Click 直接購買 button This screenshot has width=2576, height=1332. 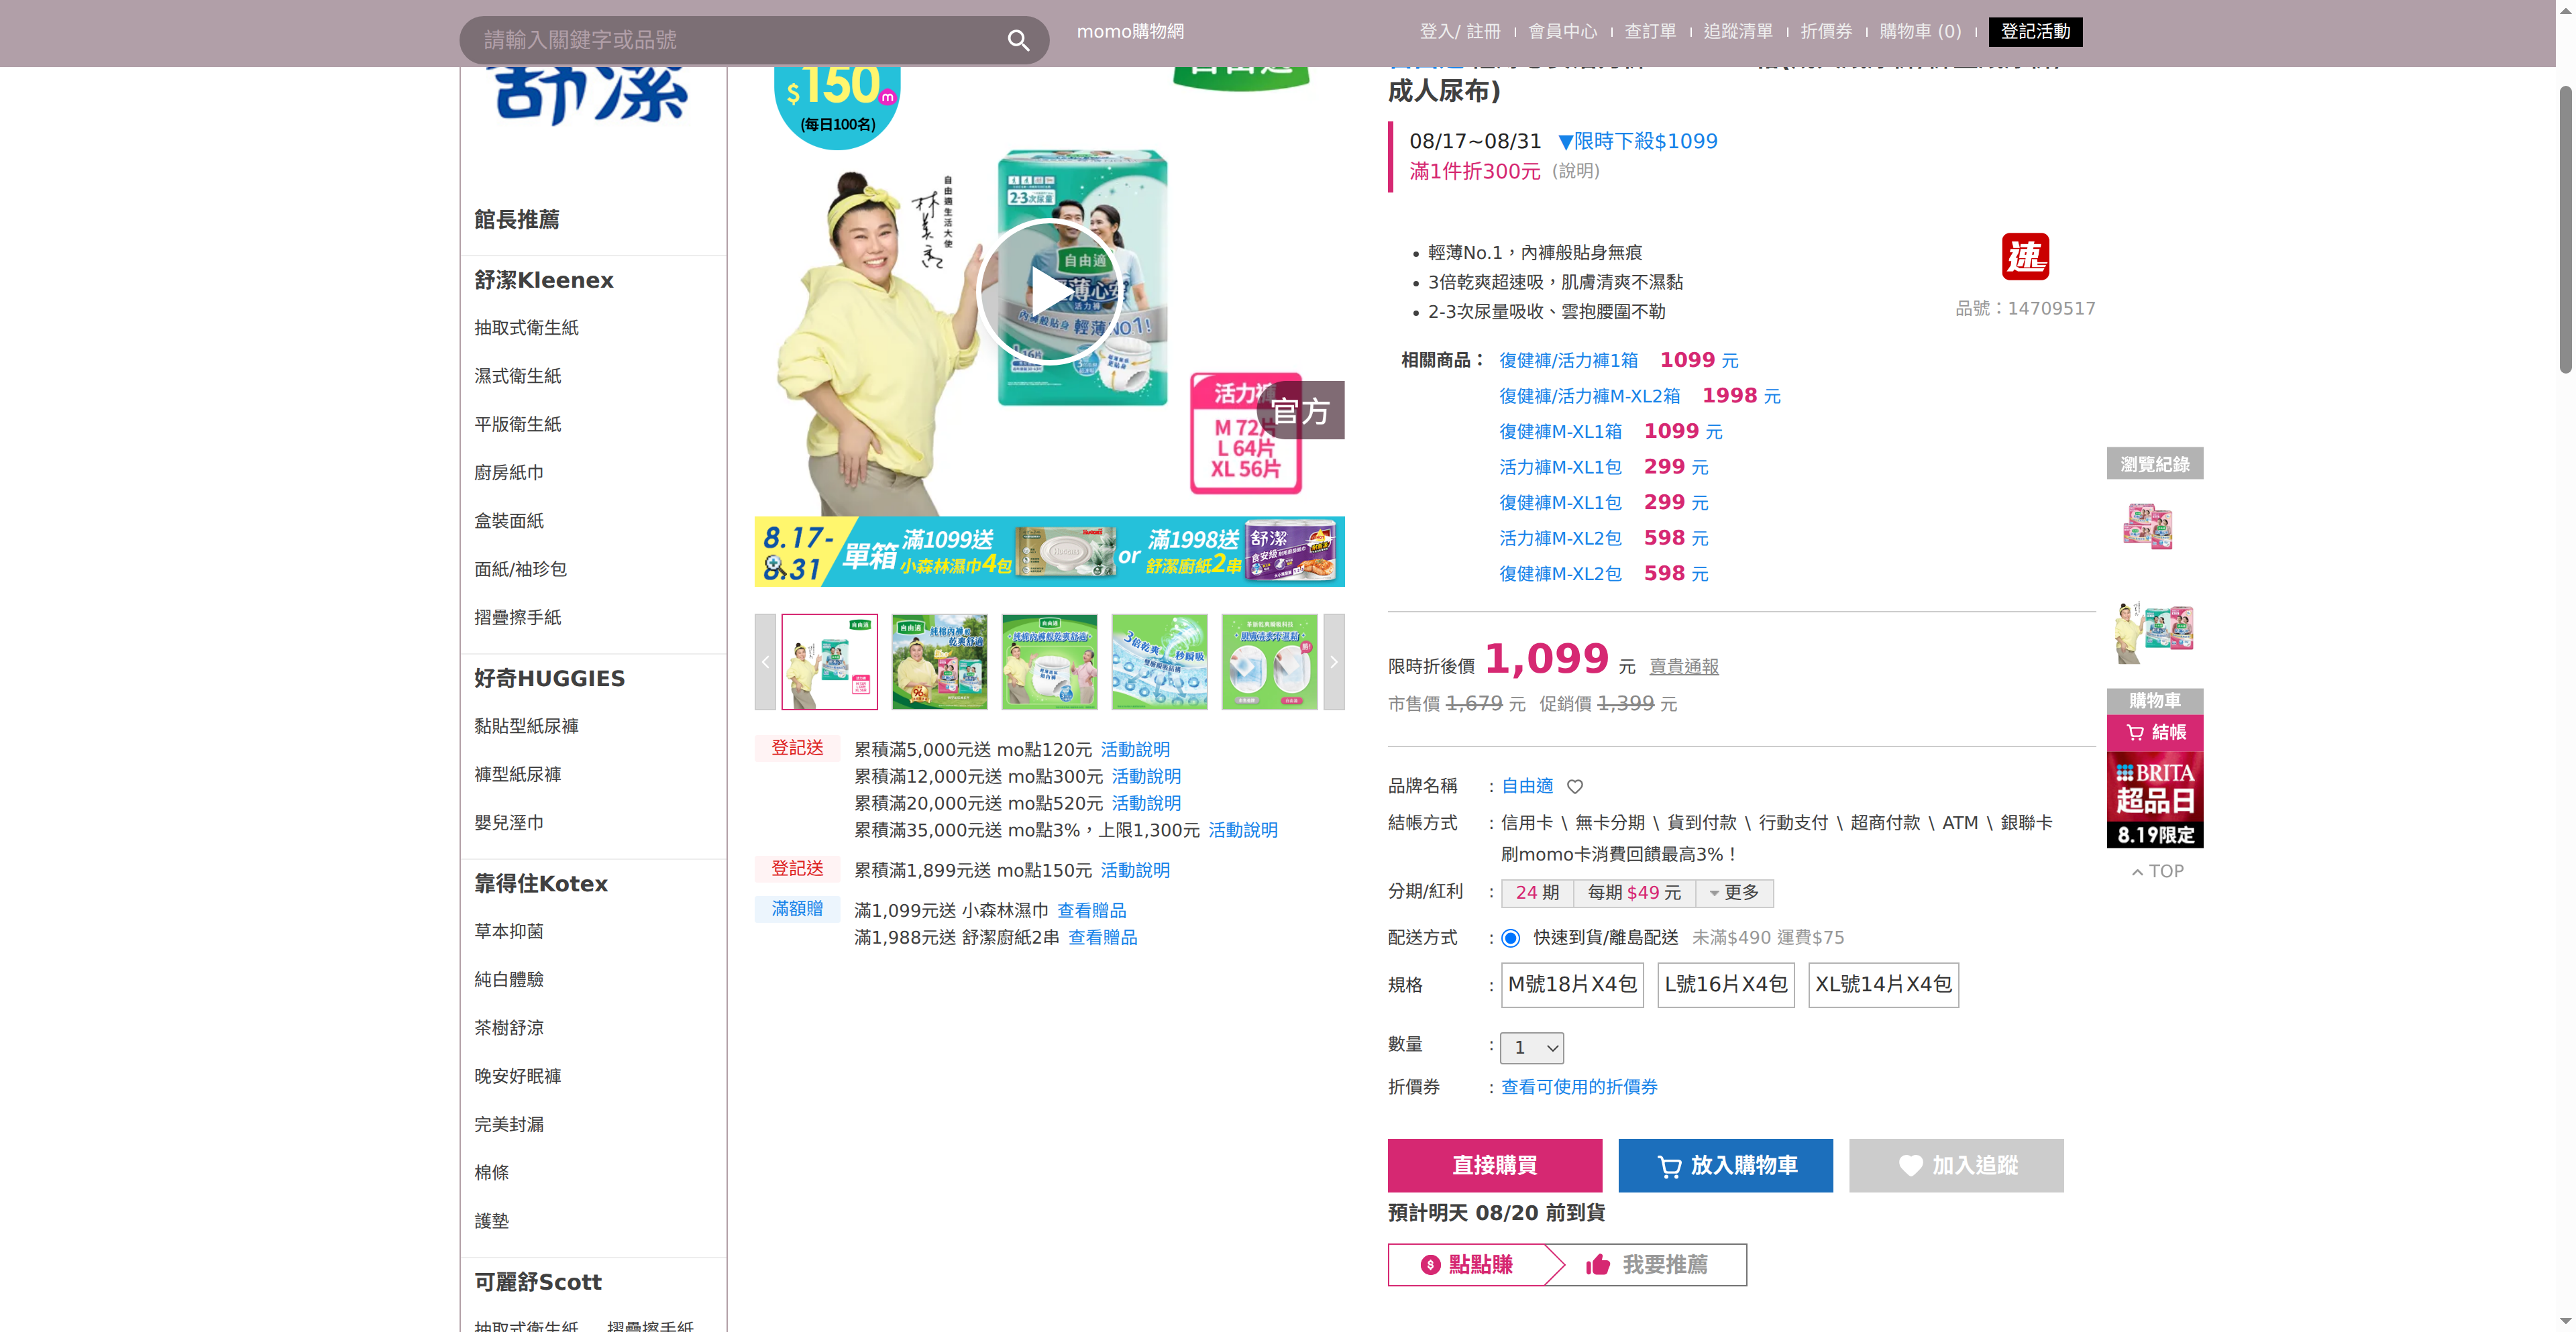click(x=1494, y=1165)
